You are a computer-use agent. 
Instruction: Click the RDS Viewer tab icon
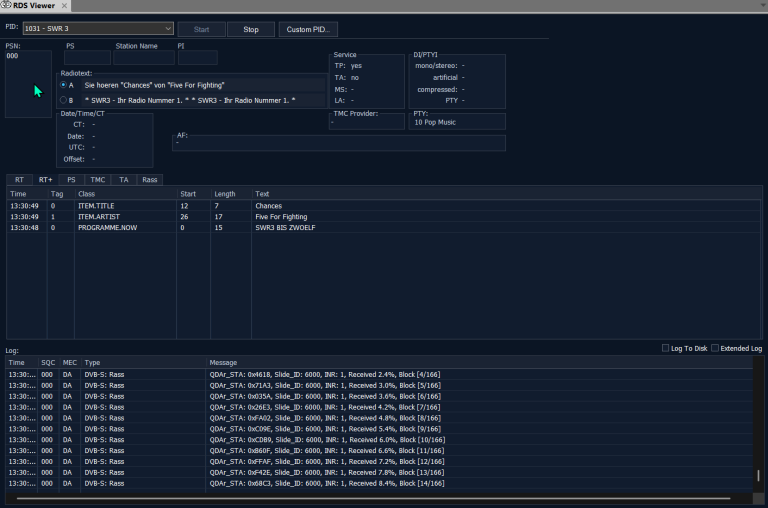pyautogui.click(x=6, y=5)
